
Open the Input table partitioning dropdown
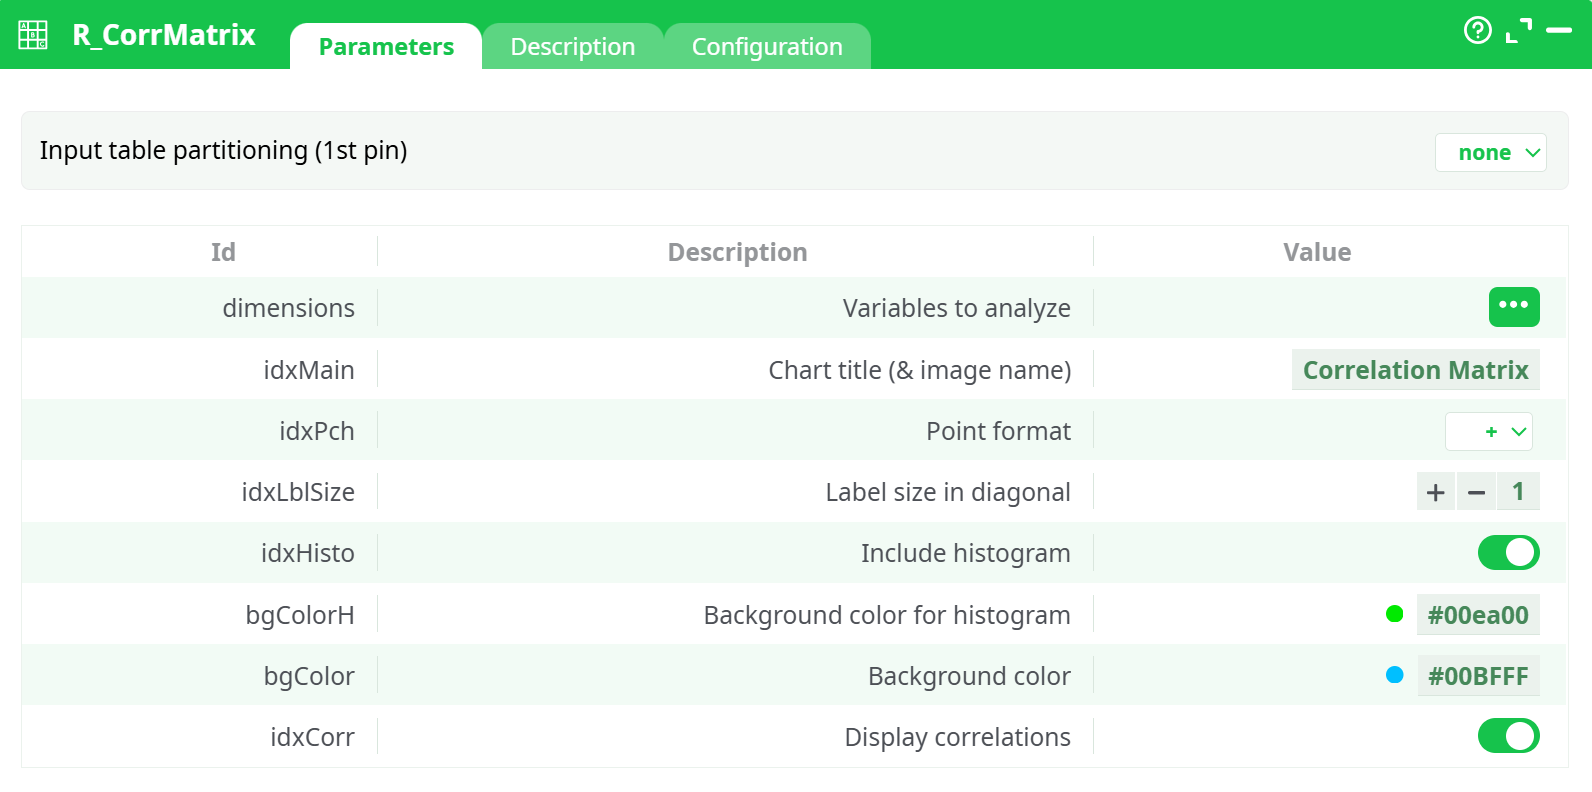point(1490,153)
